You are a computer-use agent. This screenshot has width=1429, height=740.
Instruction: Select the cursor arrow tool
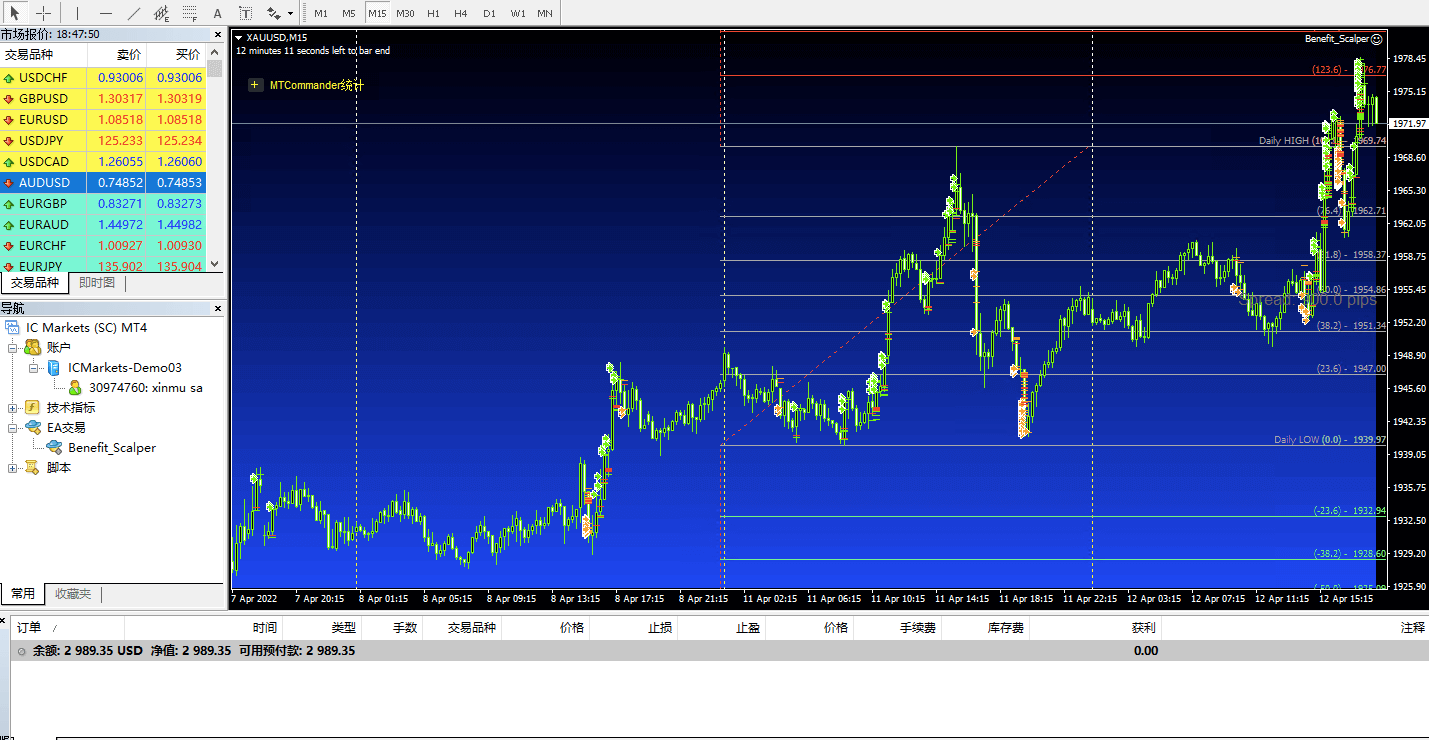click(15, 13)
